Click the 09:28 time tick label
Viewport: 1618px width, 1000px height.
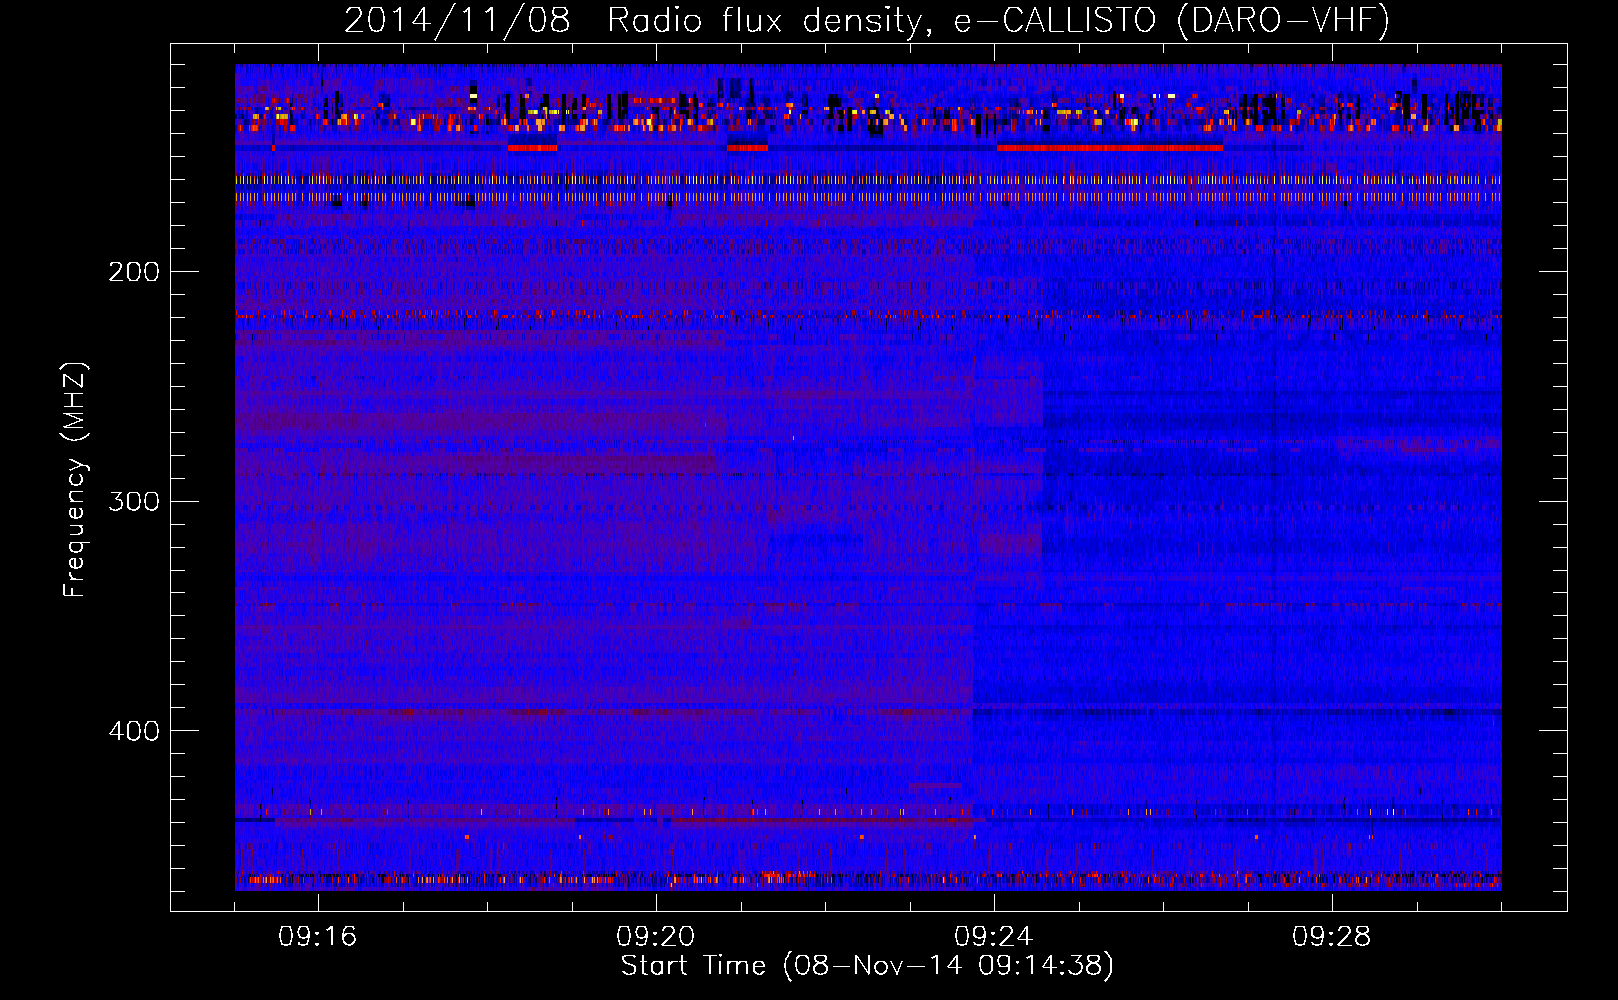(x=1332, y=937)
